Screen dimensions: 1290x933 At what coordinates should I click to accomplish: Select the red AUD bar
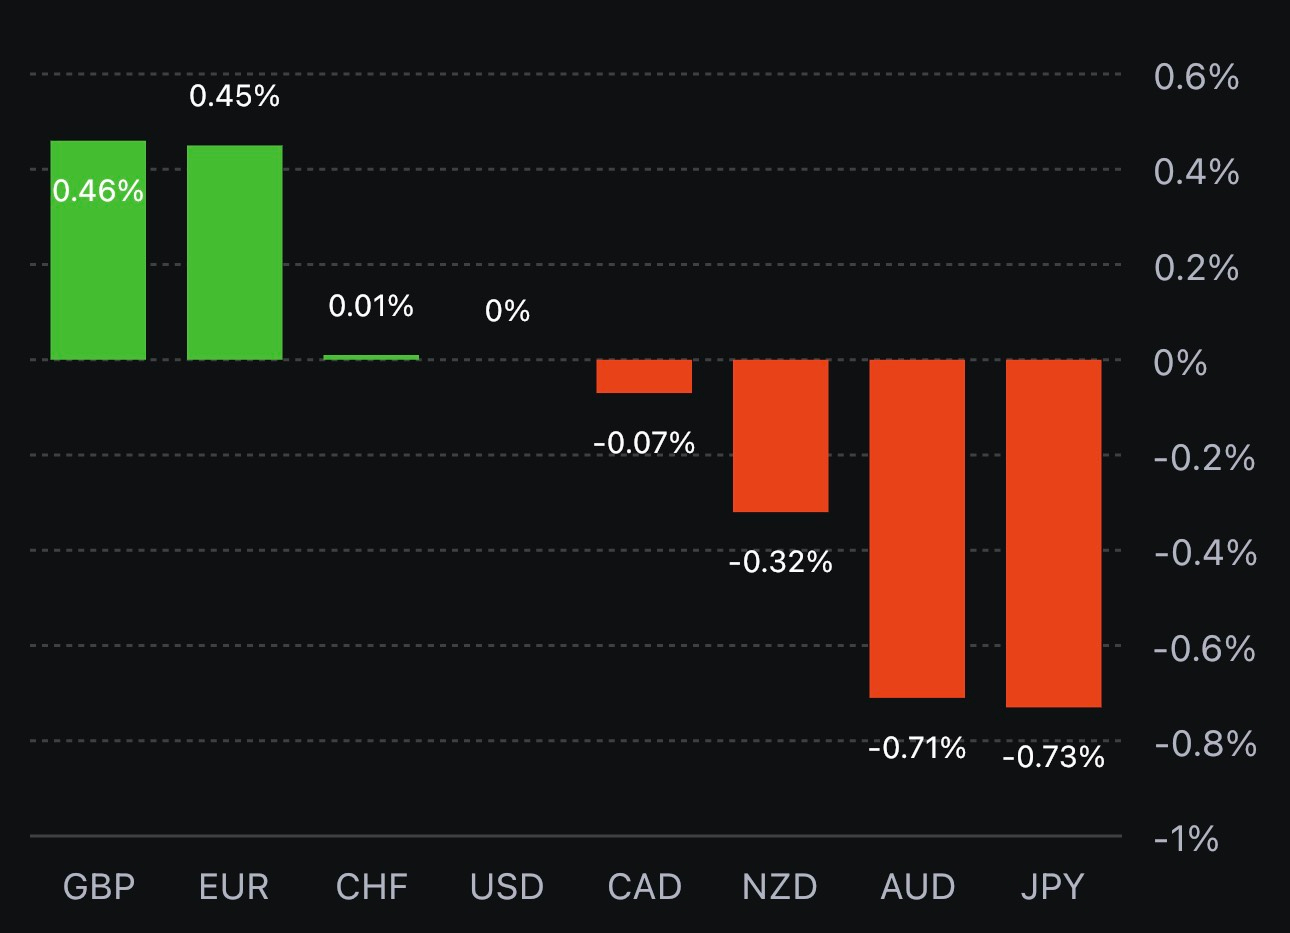pyautogui.click(x=917, y=528)
